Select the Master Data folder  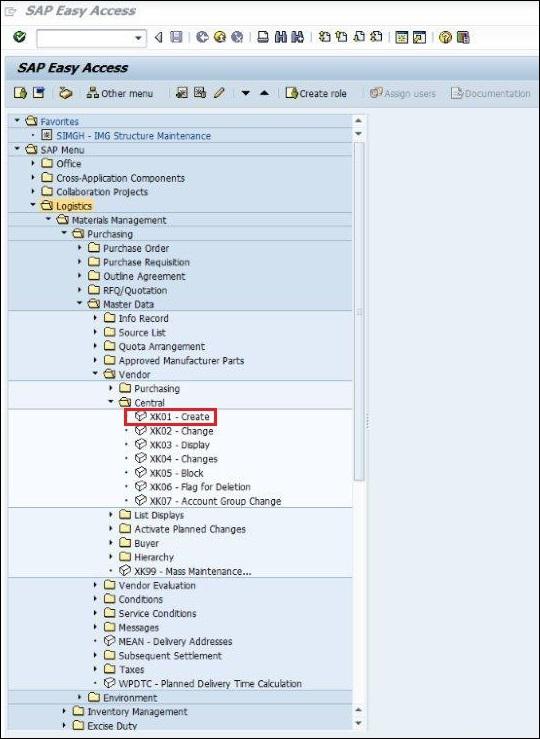coord(128,304)
